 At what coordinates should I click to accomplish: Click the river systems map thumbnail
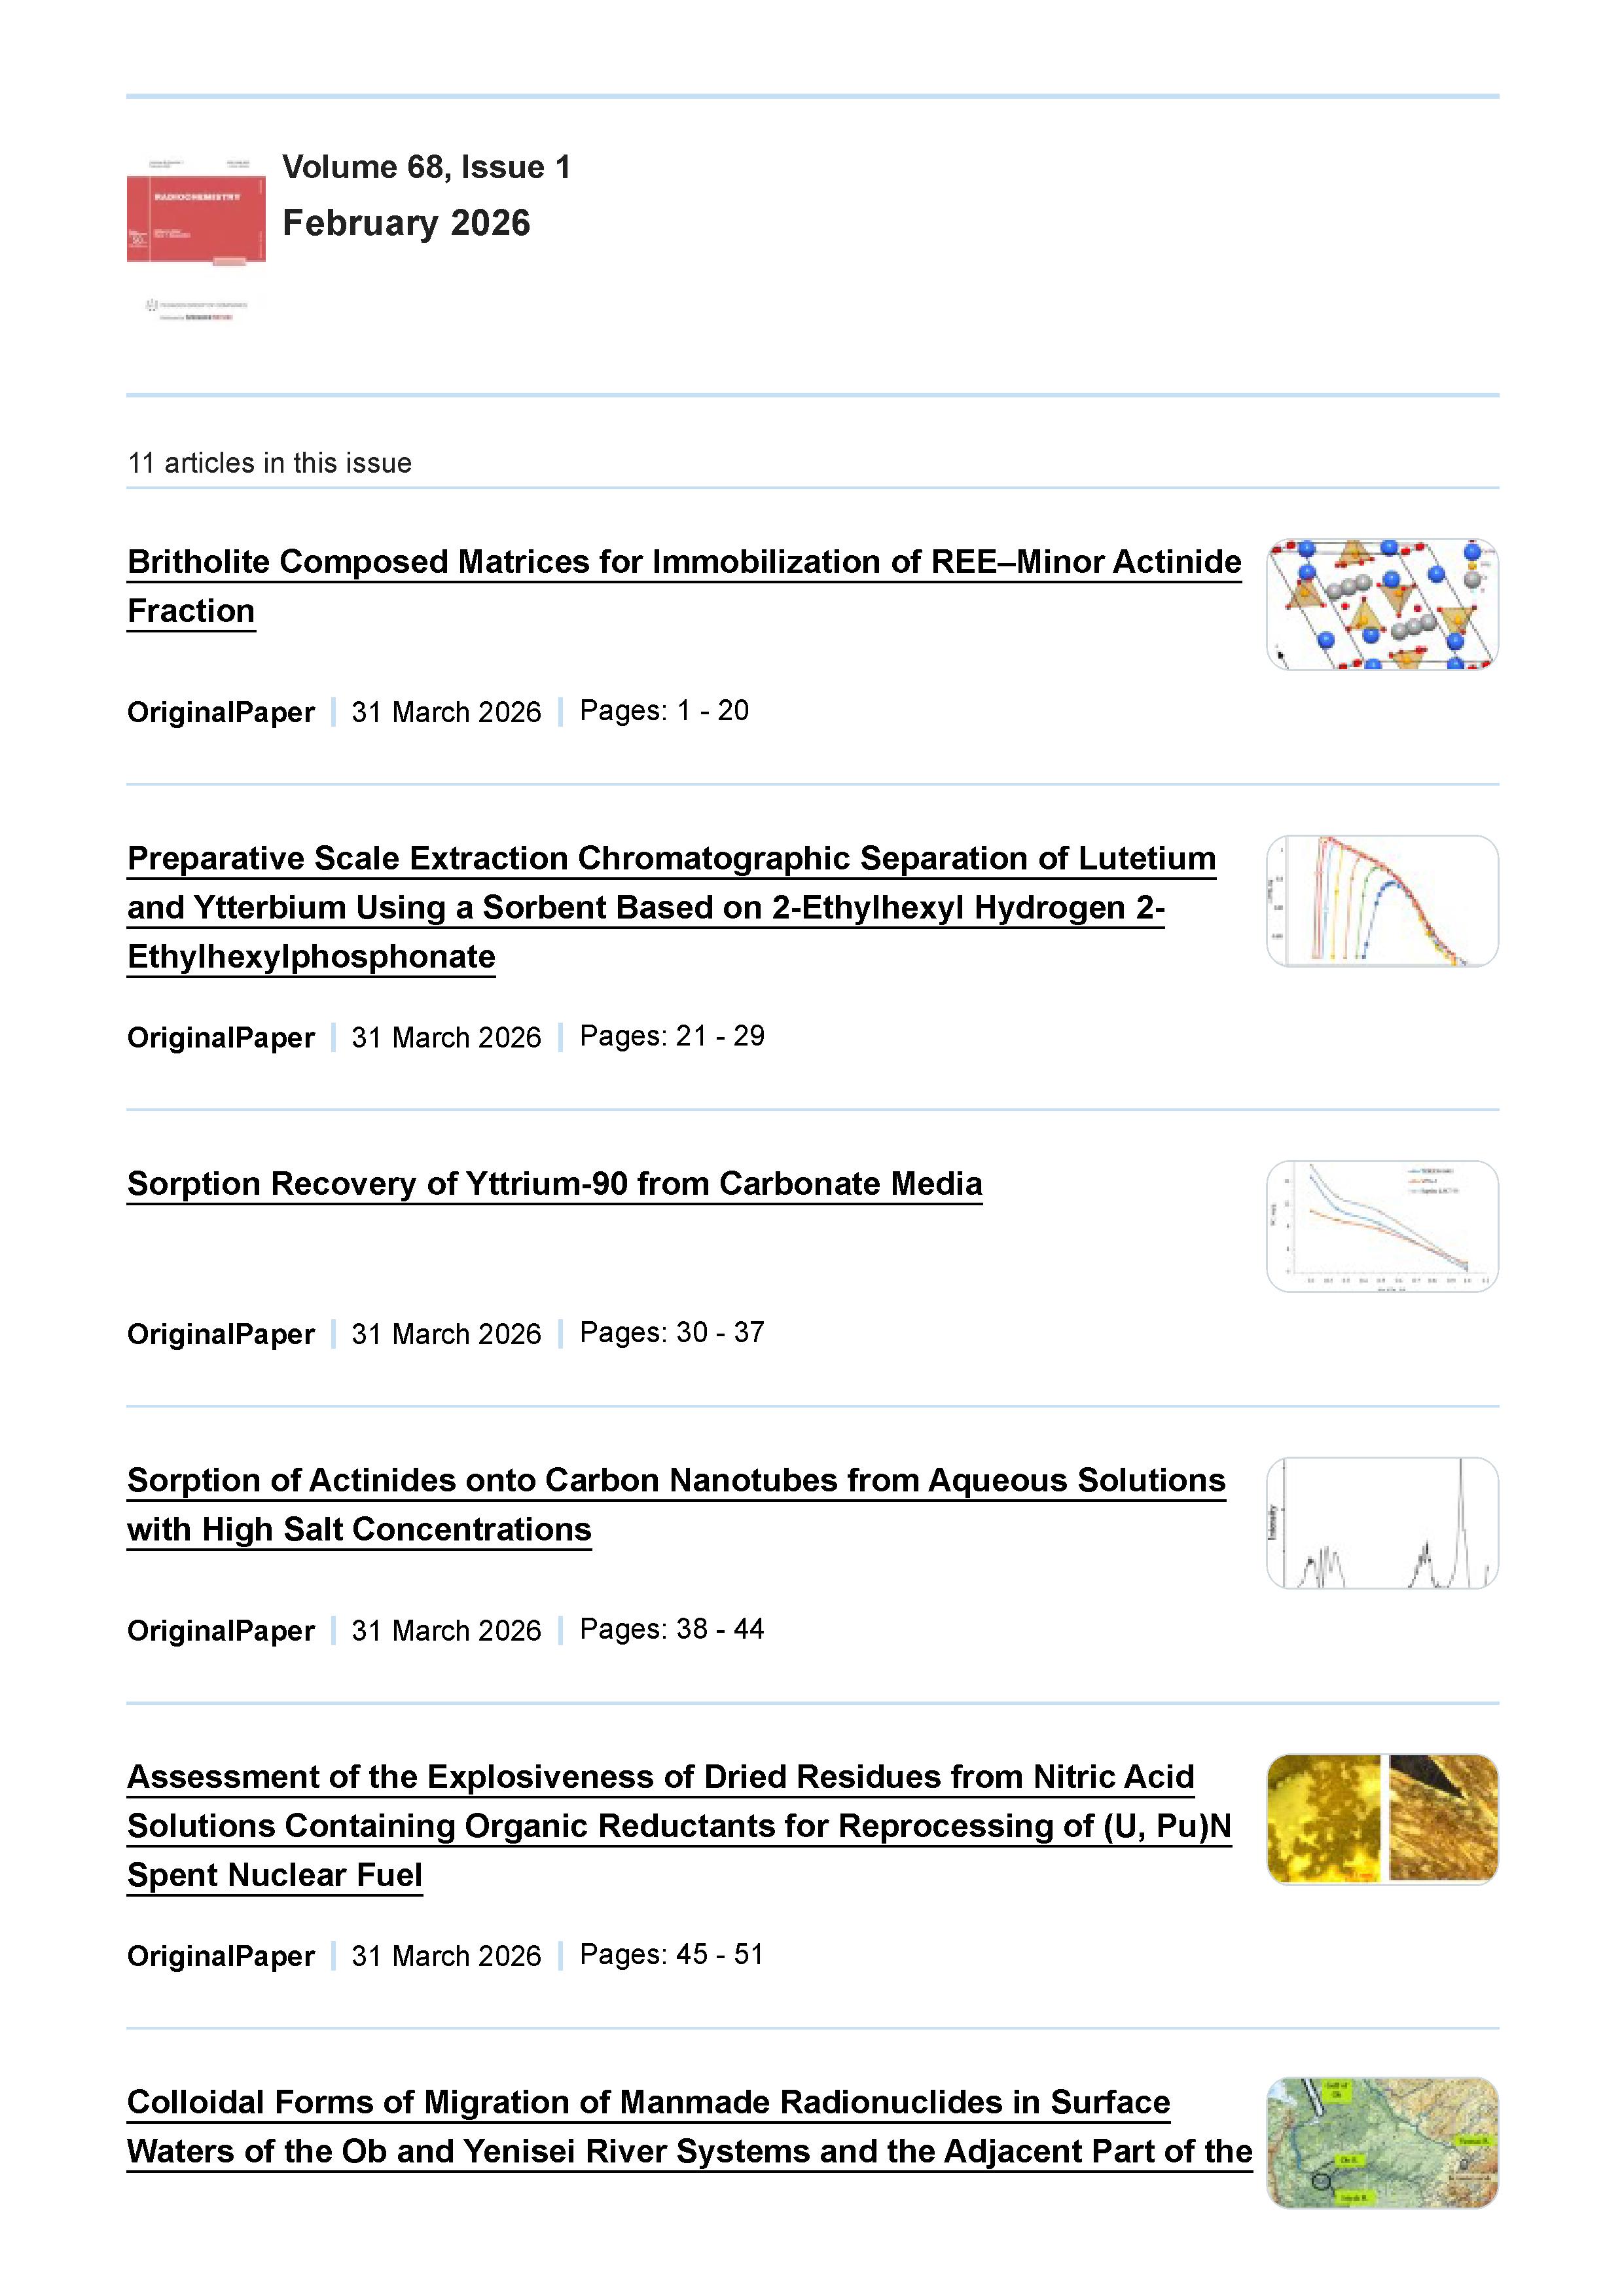[x=1382, y=2144]
